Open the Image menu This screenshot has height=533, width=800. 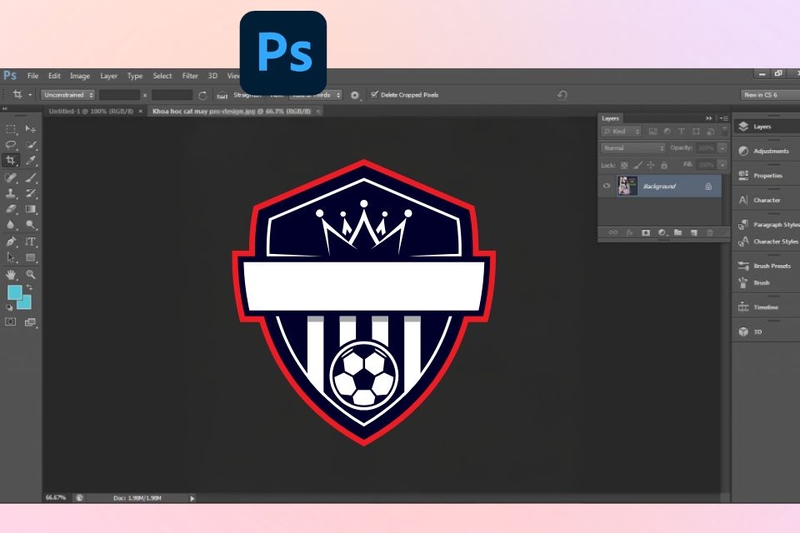tap(80, 76)
